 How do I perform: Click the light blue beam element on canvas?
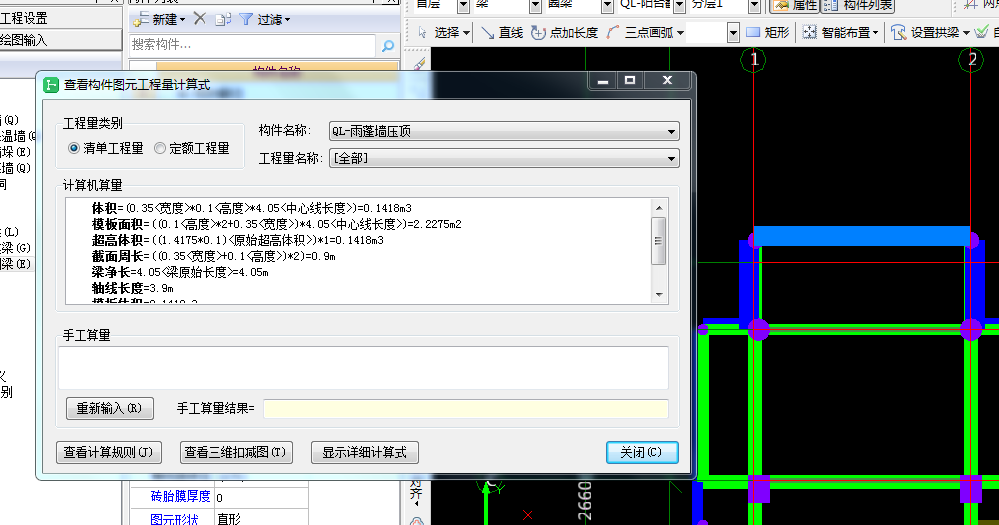tap(861, 236)
